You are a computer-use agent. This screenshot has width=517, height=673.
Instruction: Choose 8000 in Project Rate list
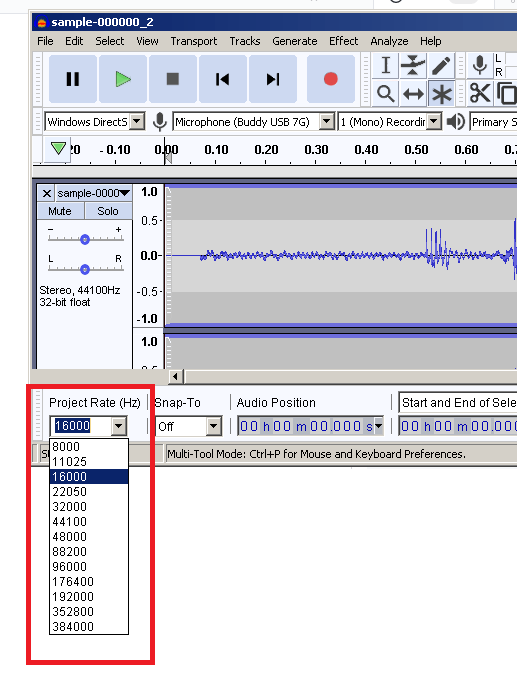(89, 446)
